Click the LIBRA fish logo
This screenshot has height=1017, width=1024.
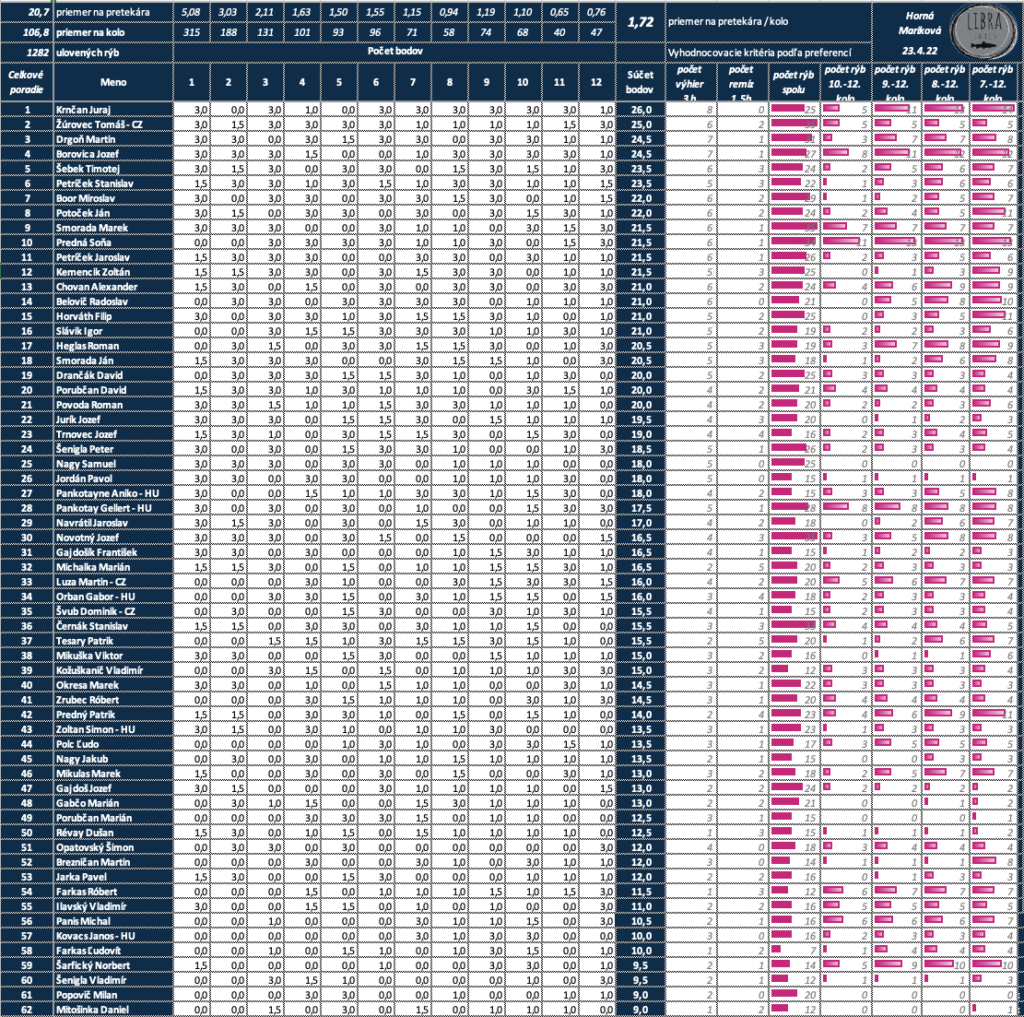tap(986, 31)
